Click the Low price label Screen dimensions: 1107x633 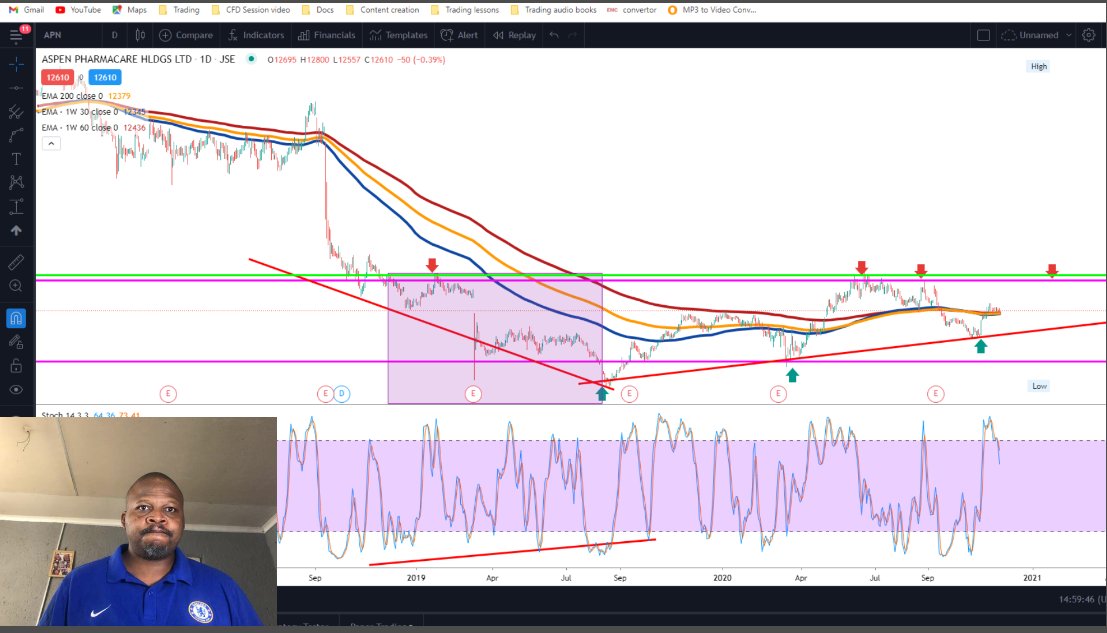[1039, 386]
